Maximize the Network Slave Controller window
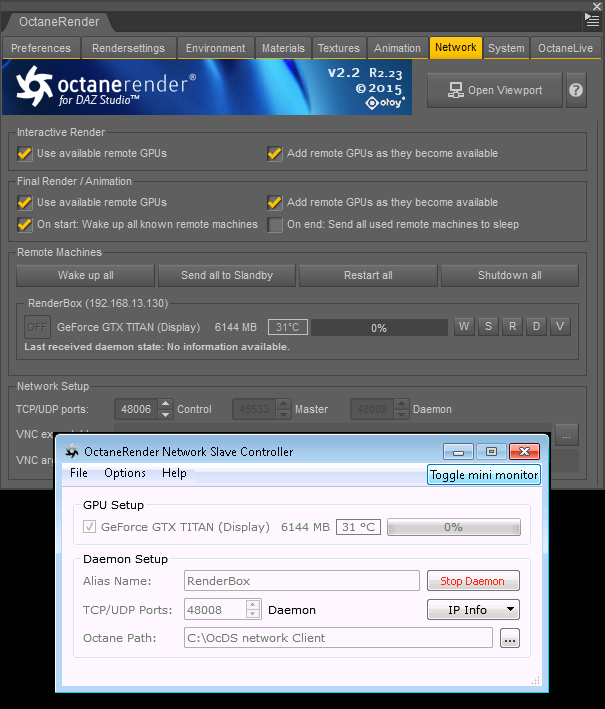Image resolution: width=605 pixels, height=709 pixels. pyautogui.click(x=491, y=452)
